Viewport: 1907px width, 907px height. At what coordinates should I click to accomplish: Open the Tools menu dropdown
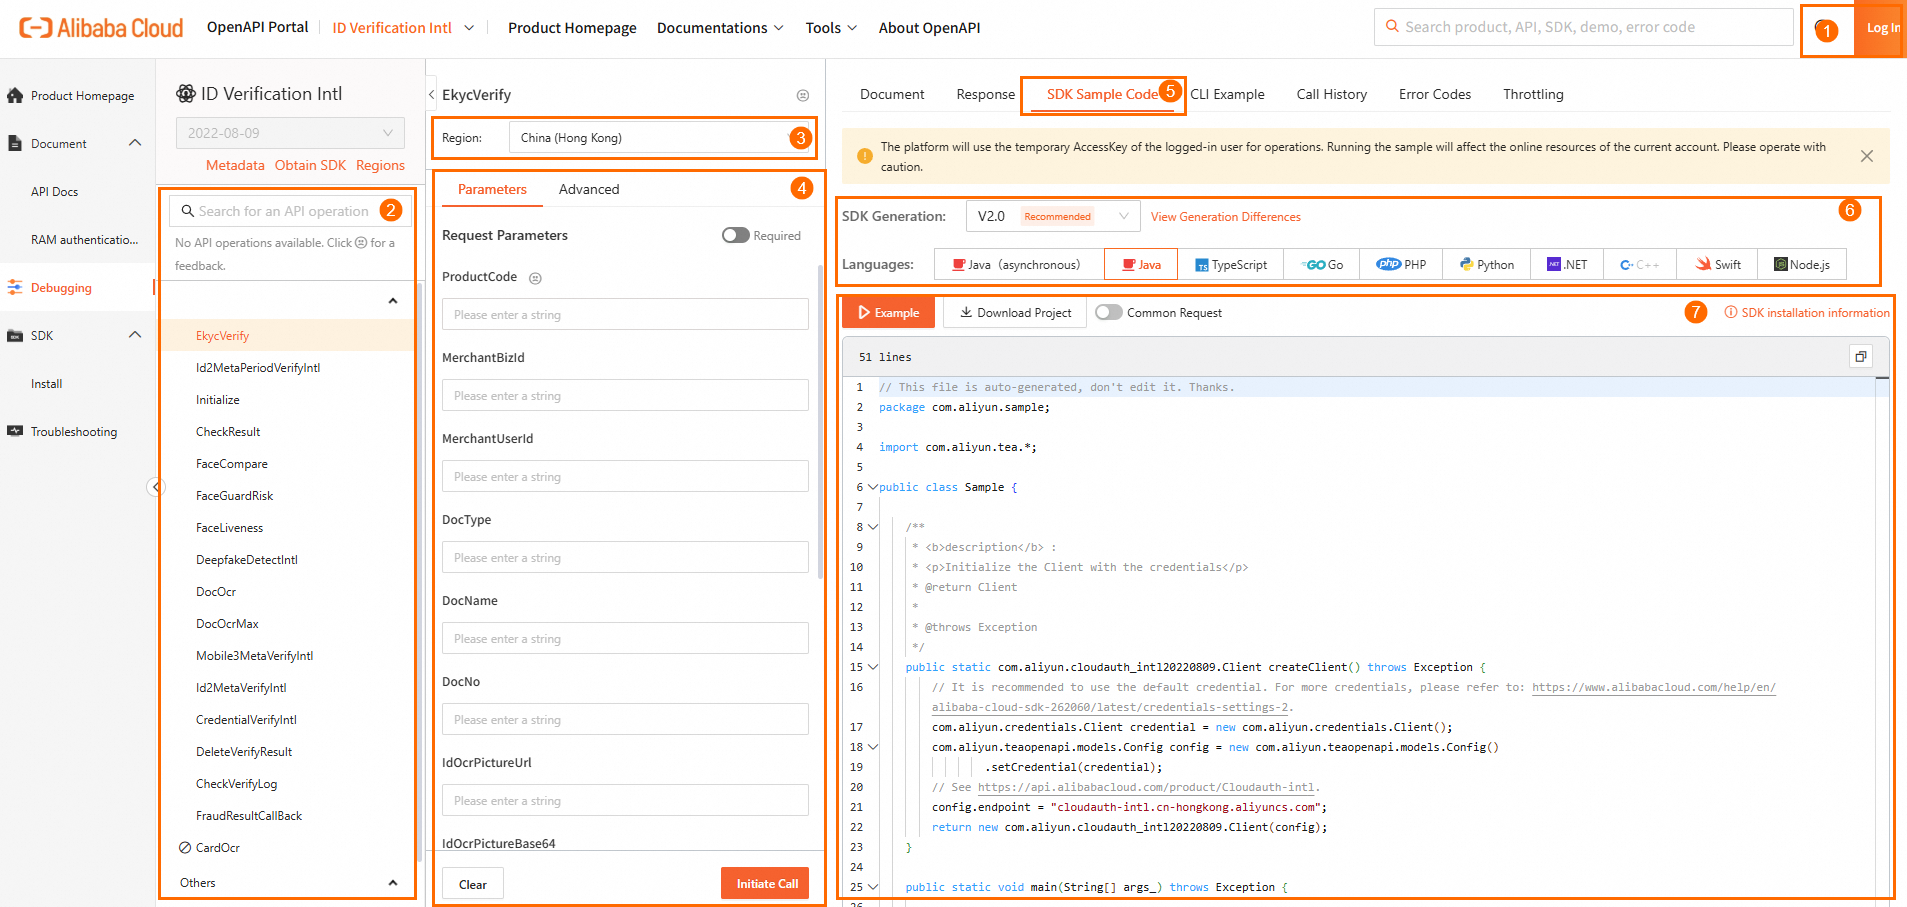point(831,28)
